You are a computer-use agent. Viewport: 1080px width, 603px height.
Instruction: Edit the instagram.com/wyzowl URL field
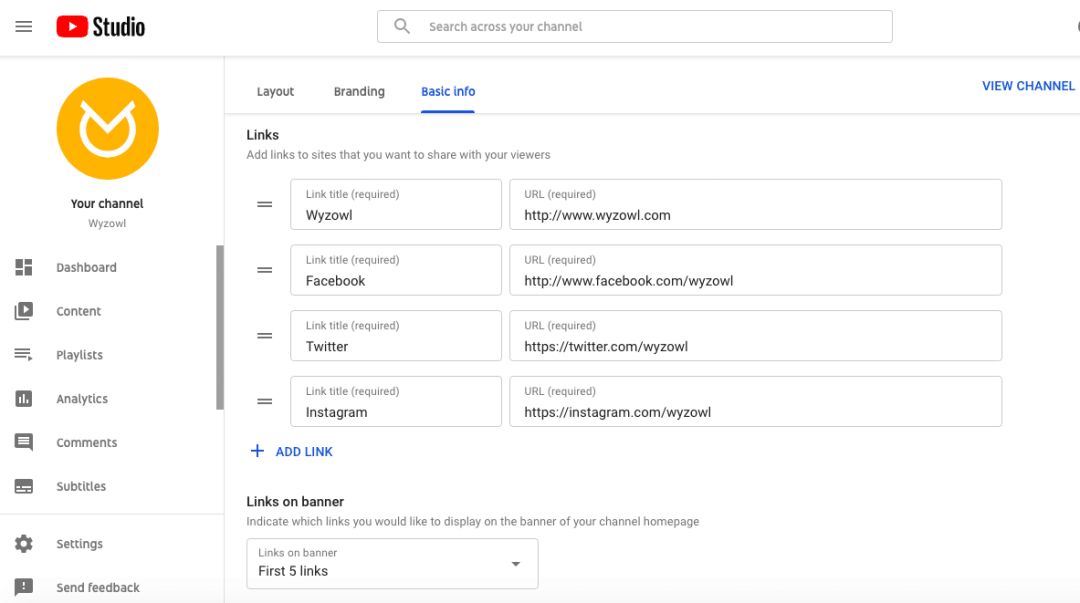[756, 401]
